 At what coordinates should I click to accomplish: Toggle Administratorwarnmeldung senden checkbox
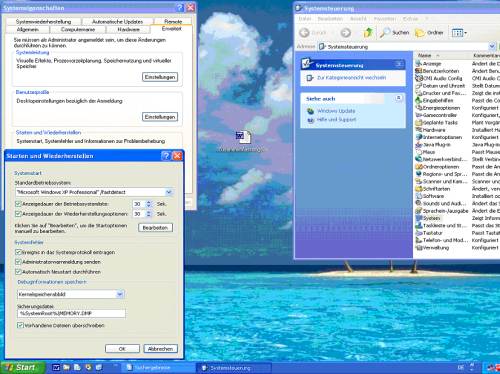18,262
